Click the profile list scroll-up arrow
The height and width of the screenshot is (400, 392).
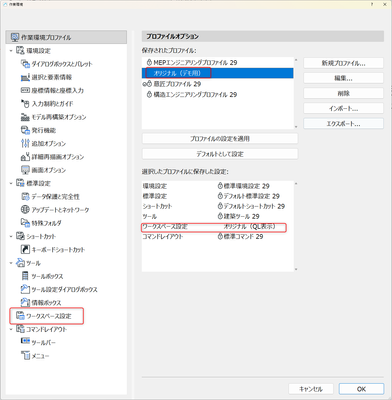coord(296,60)
